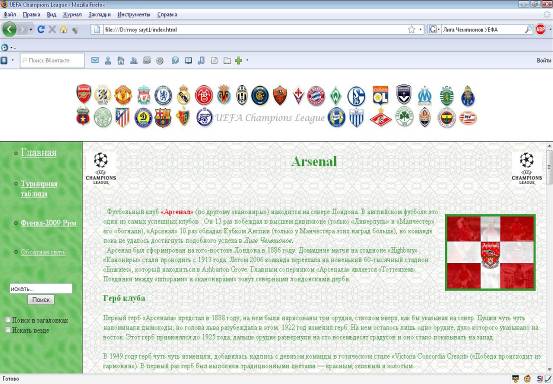Bookmark page with the star icon
Screen dimensions: 553x384
(411, 30)
